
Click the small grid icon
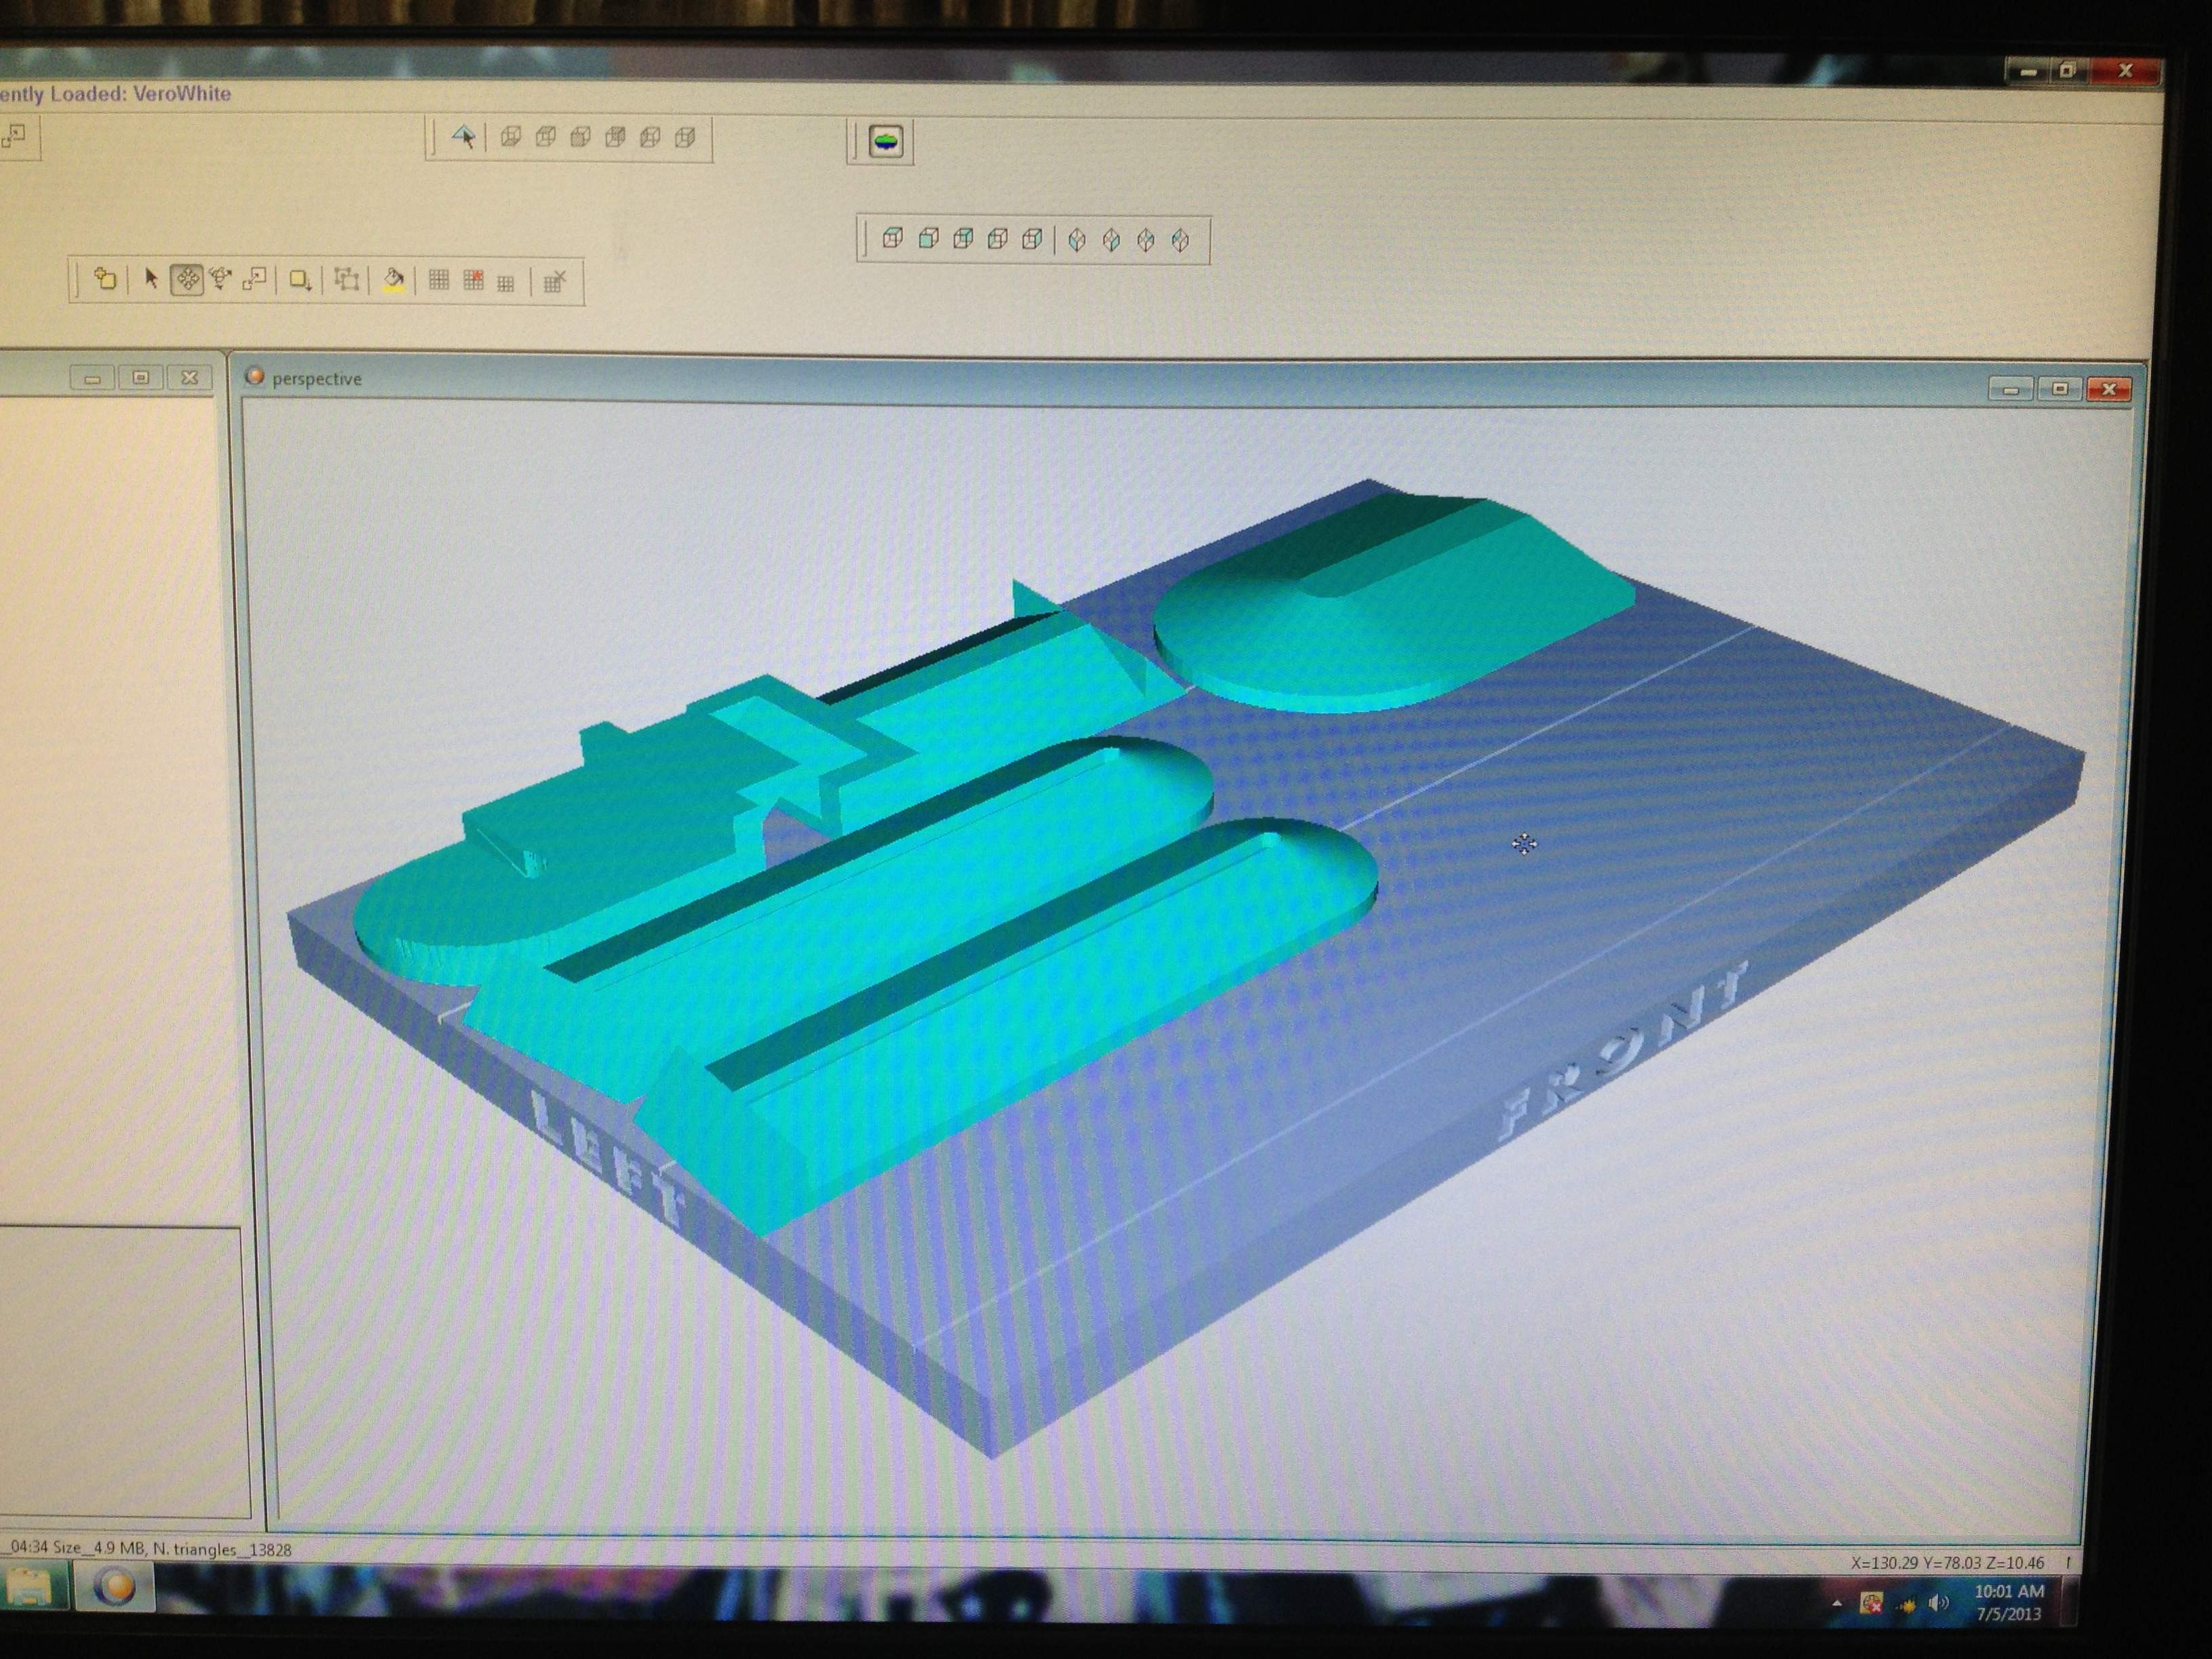506,284
